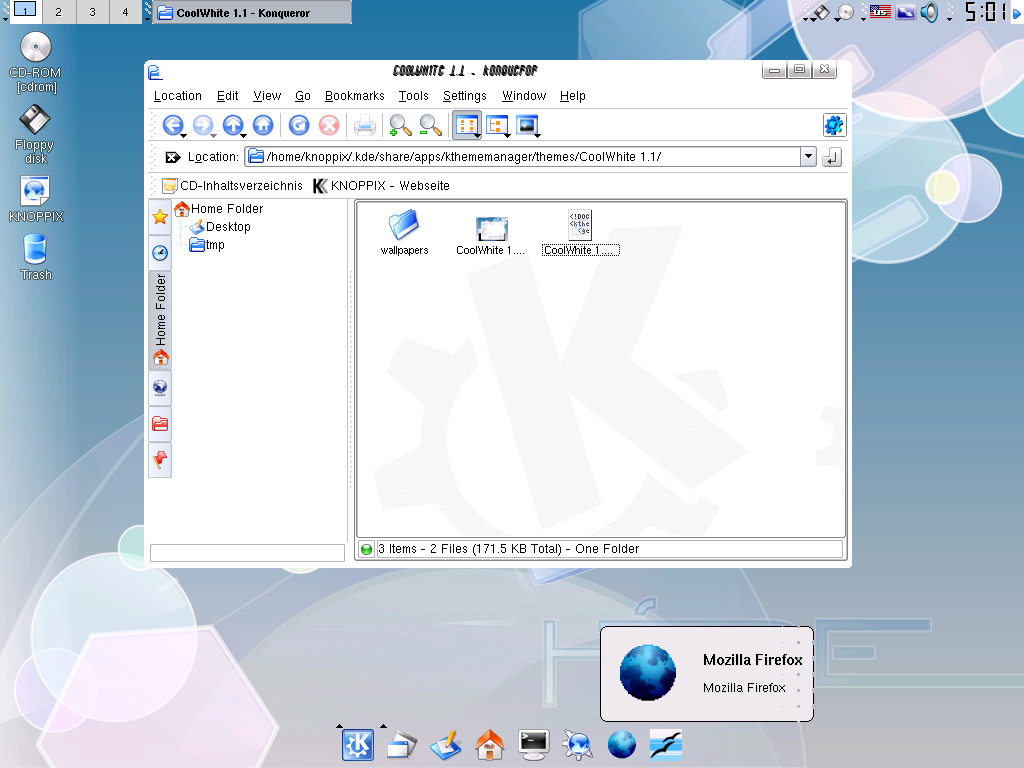Open back history dropdown arrow

(184, 135)
